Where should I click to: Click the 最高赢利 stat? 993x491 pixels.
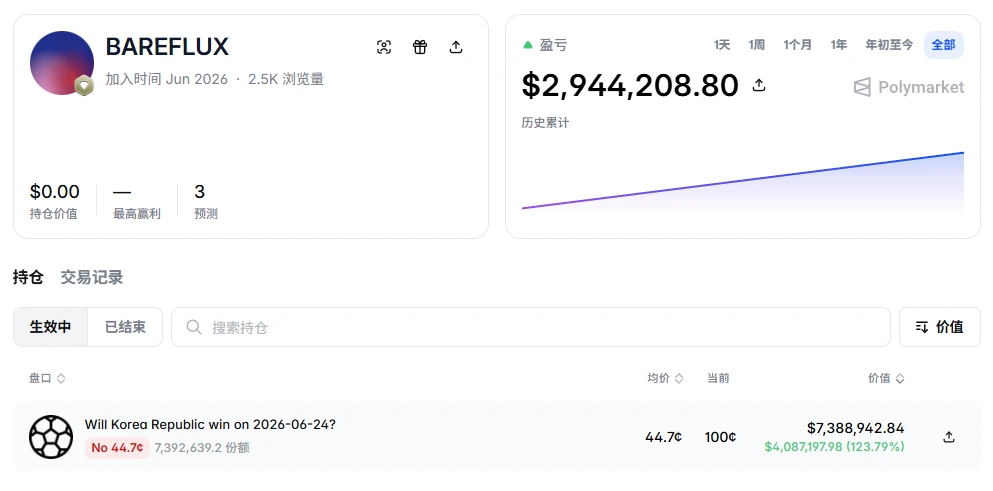pos(137,201)
